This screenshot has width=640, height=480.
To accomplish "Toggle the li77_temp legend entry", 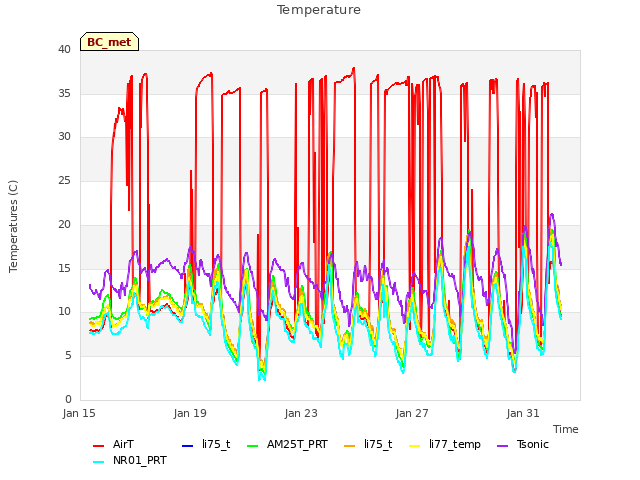I will tap(445, 444).
